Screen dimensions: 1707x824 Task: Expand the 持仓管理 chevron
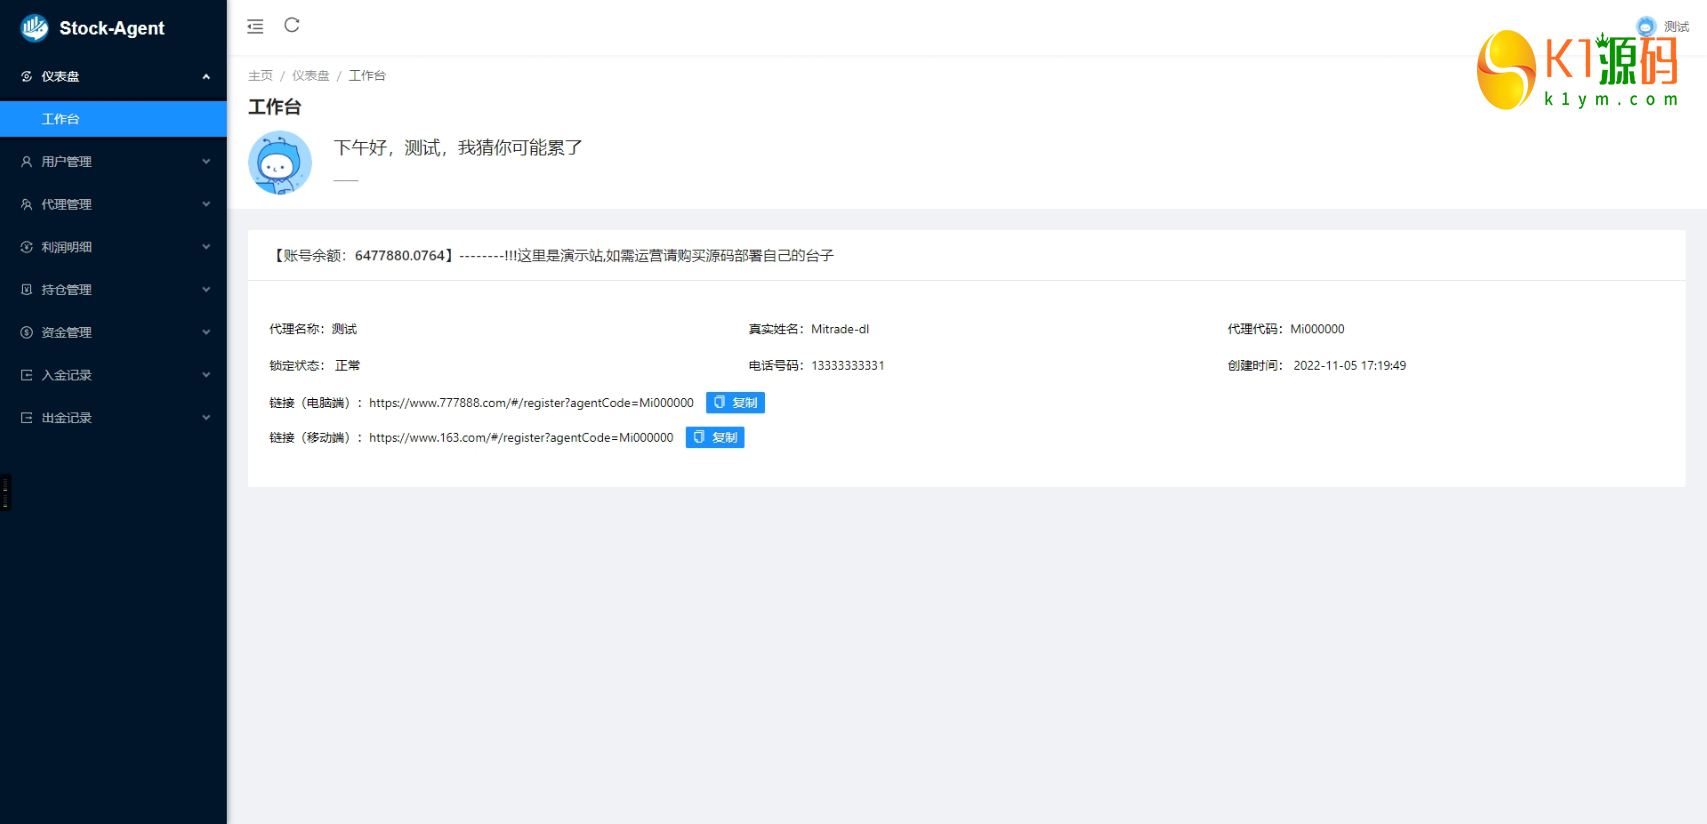point(206,289)
